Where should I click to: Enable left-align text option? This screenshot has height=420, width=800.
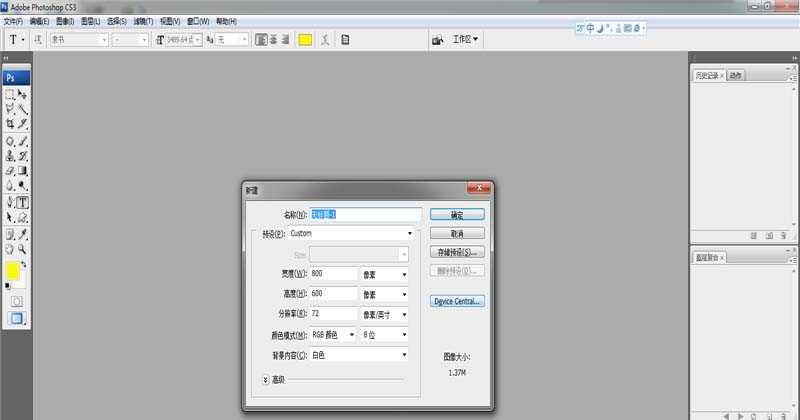(260, 40)
